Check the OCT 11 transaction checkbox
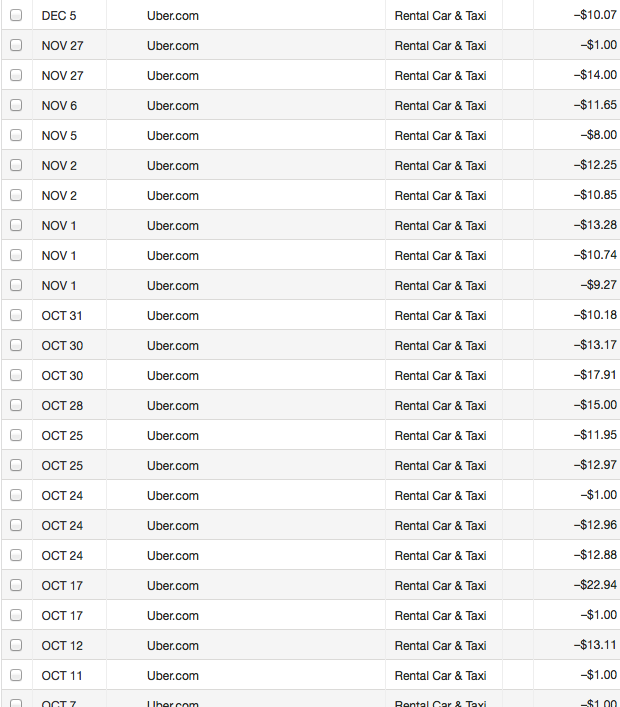 click(x=16, y=675)
